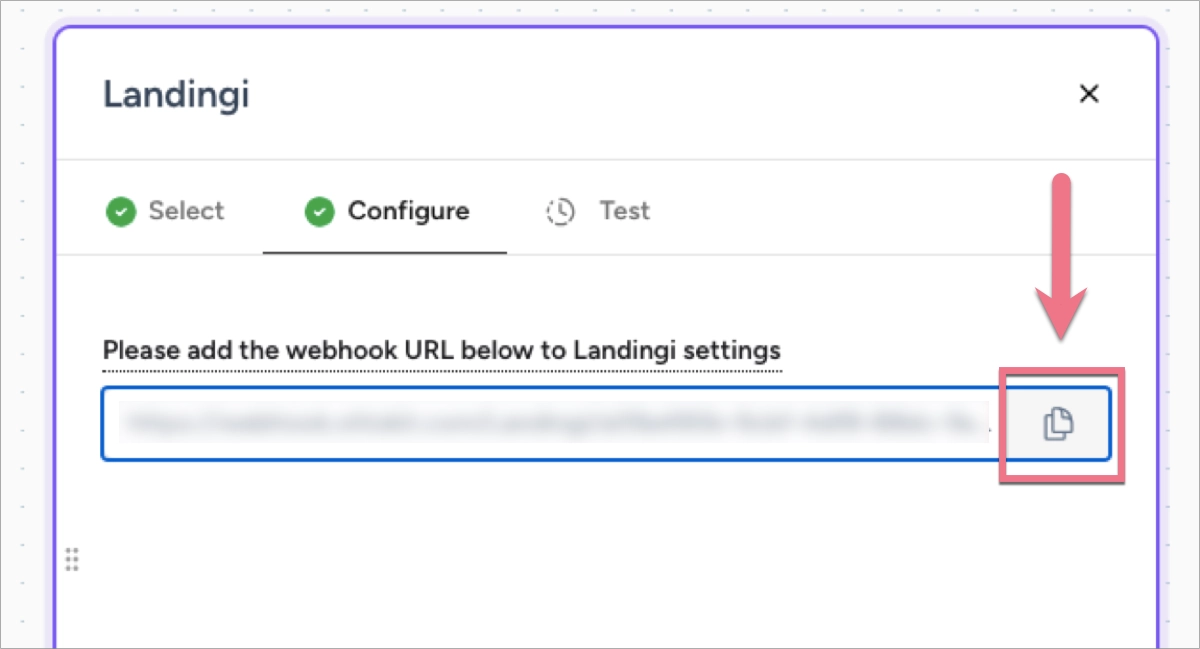The width and height of the screenshot is (1200, 649).
Task: Click the drag handle dots on the left
Action: [71, 559]
